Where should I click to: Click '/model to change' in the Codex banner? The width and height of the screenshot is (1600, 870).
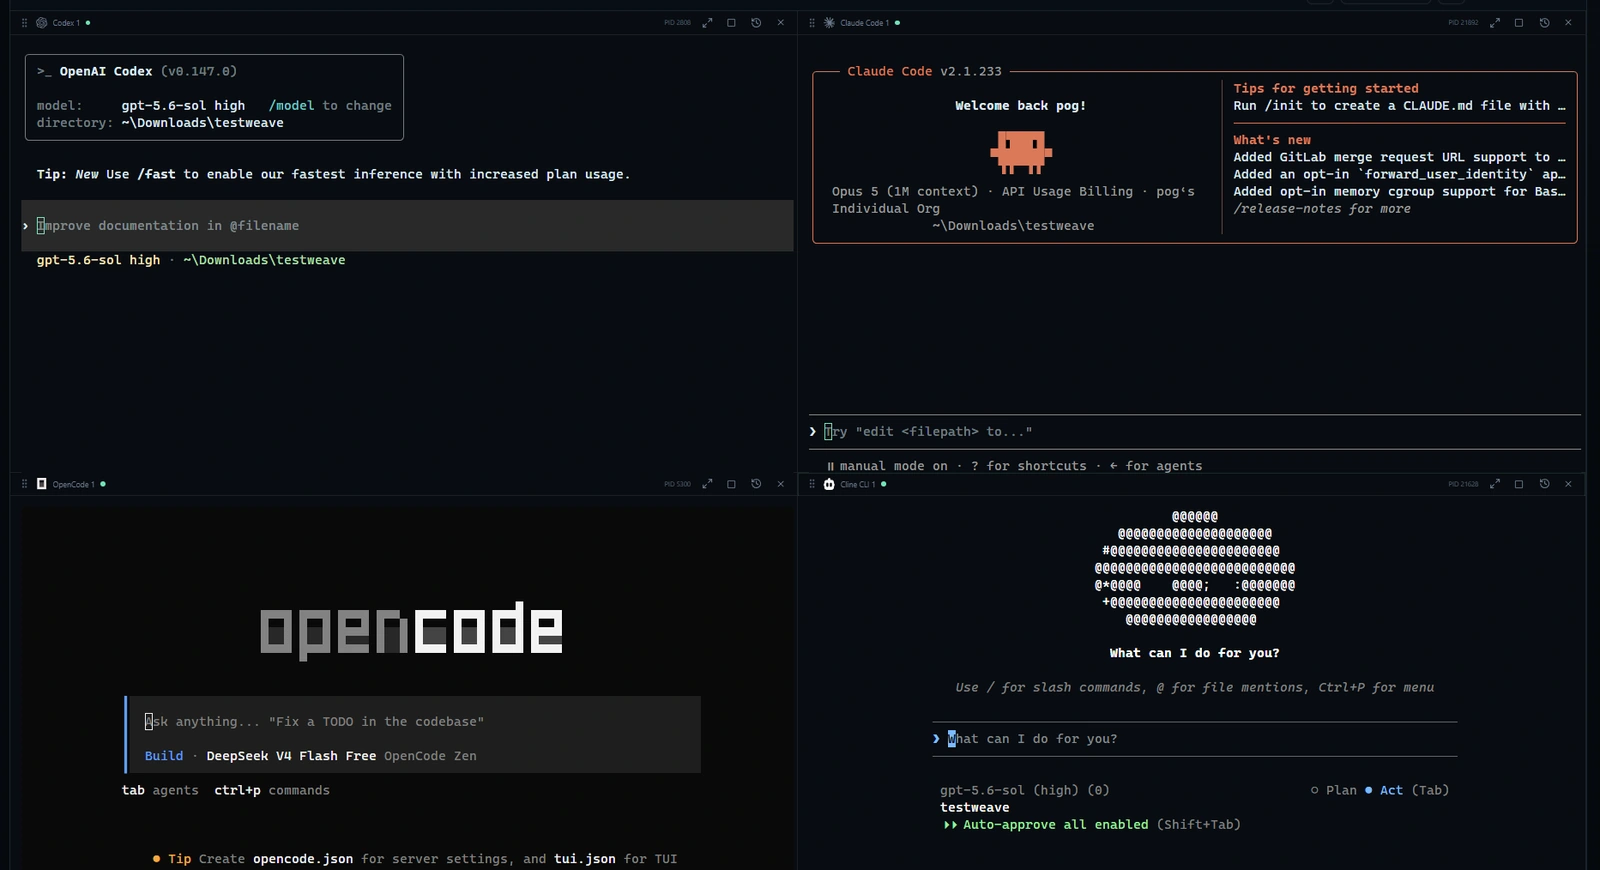[330, 105]
